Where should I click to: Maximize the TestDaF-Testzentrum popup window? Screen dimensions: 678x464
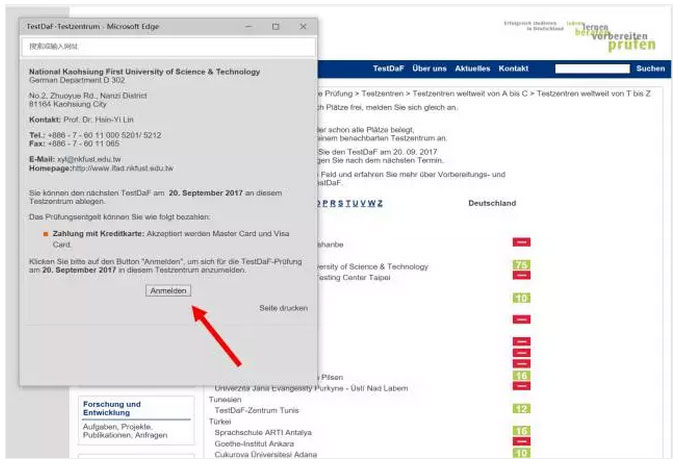275,26
